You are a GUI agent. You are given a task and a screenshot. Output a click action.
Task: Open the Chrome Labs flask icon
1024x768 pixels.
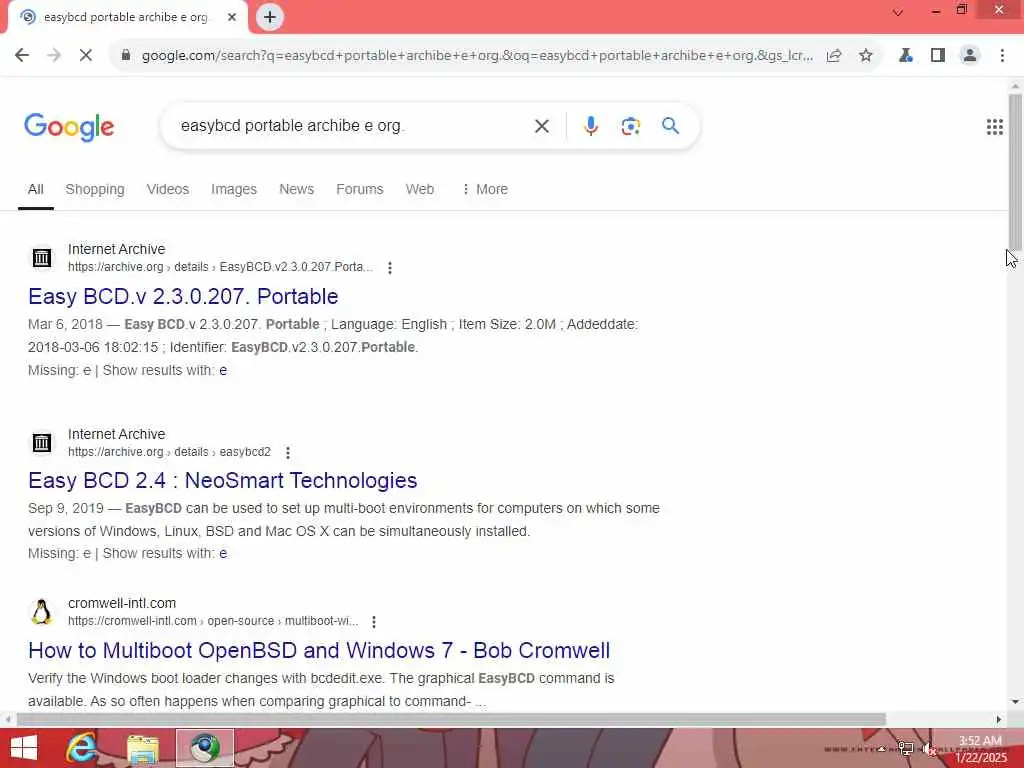point(906,56)
